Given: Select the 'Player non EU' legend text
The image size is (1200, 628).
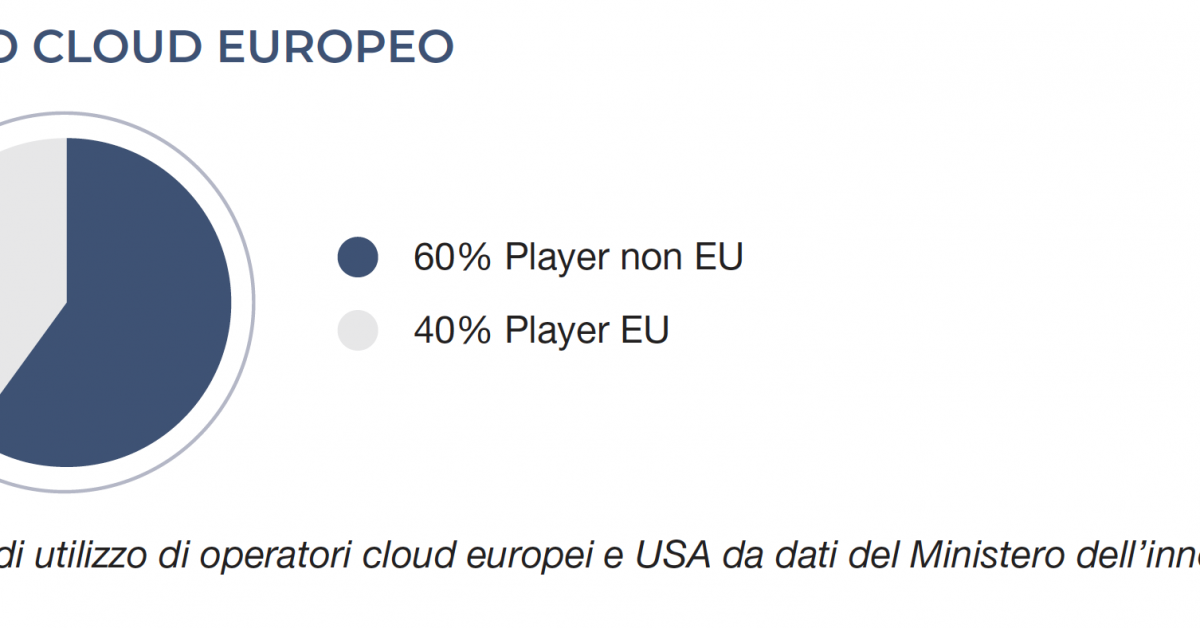Looking at the screenshot, I should pos(624,257).
